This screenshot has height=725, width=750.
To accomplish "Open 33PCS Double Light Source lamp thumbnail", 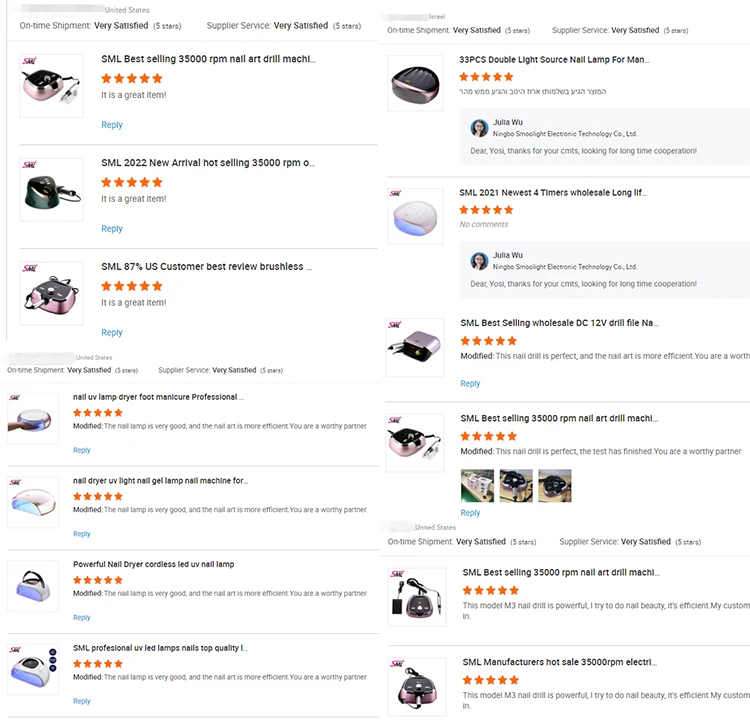I will click(415, 84).
